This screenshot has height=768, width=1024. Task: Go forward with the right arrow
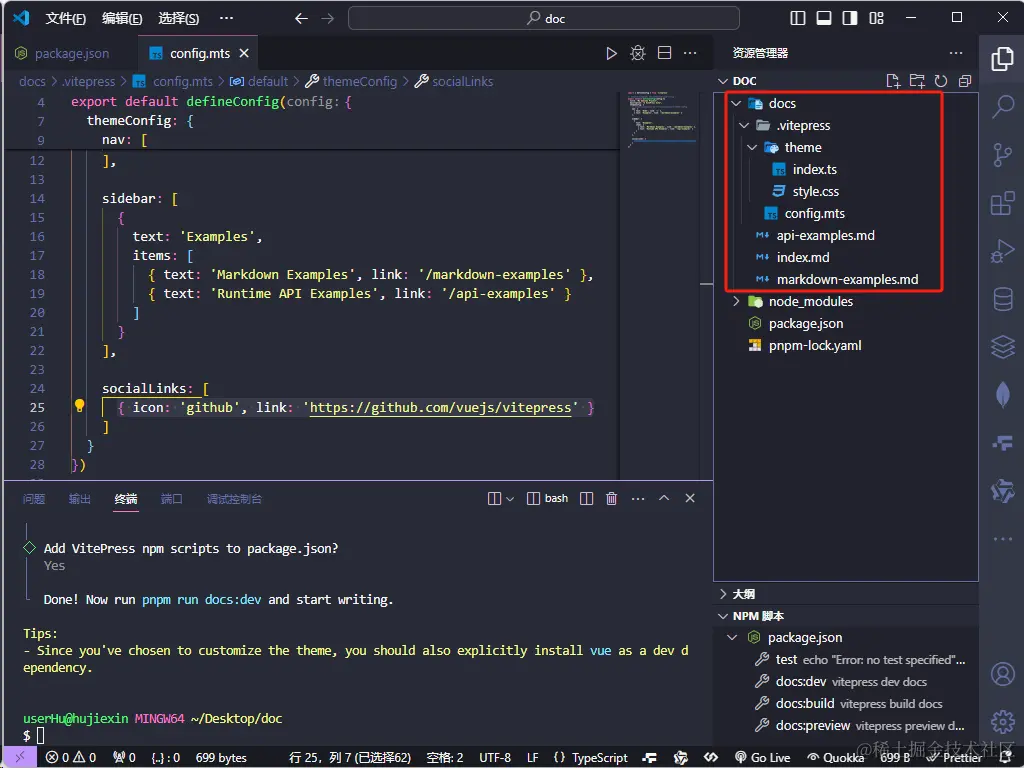tap(328, 18)
